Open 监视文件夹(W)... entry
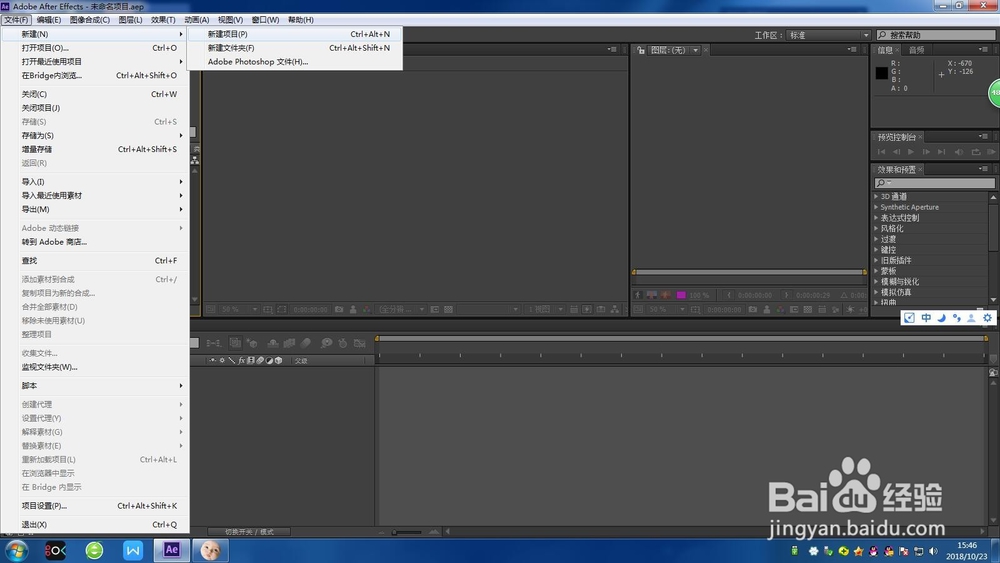This screenshot has height=563, width=1000. coord(94,367)
